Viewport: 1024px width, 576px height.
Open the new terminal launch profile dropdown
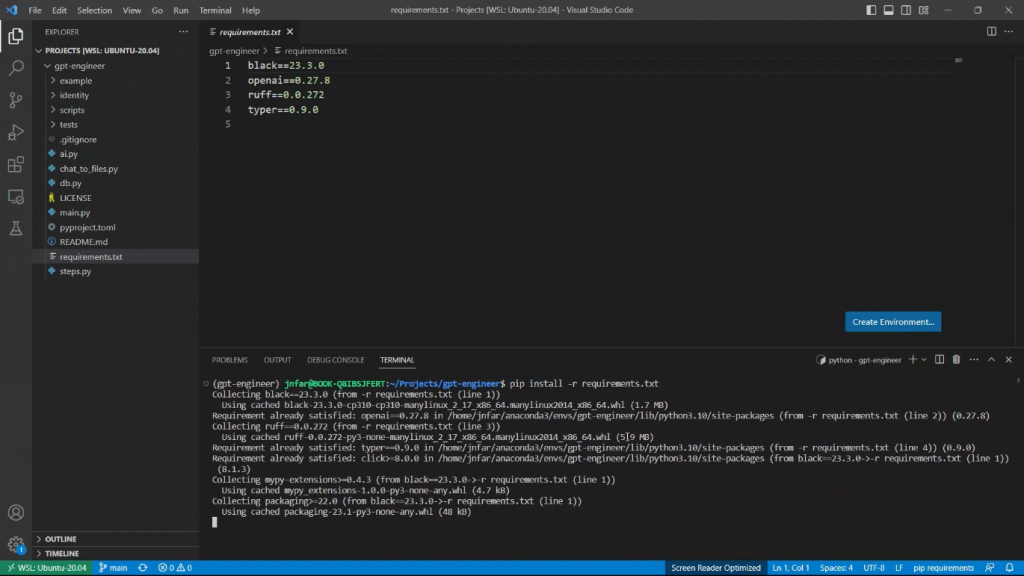(924, 360)
